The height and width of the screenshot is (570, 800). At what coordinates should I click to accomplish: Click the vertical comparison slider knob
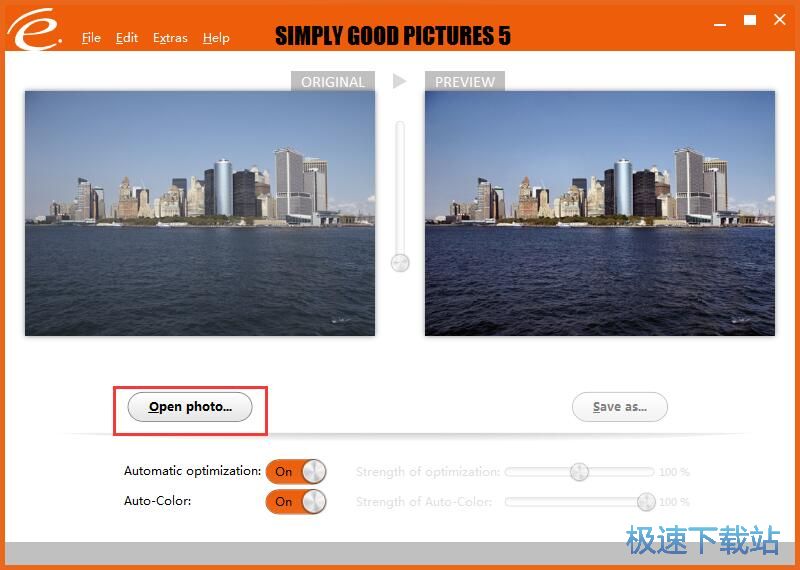coord(400,263)
